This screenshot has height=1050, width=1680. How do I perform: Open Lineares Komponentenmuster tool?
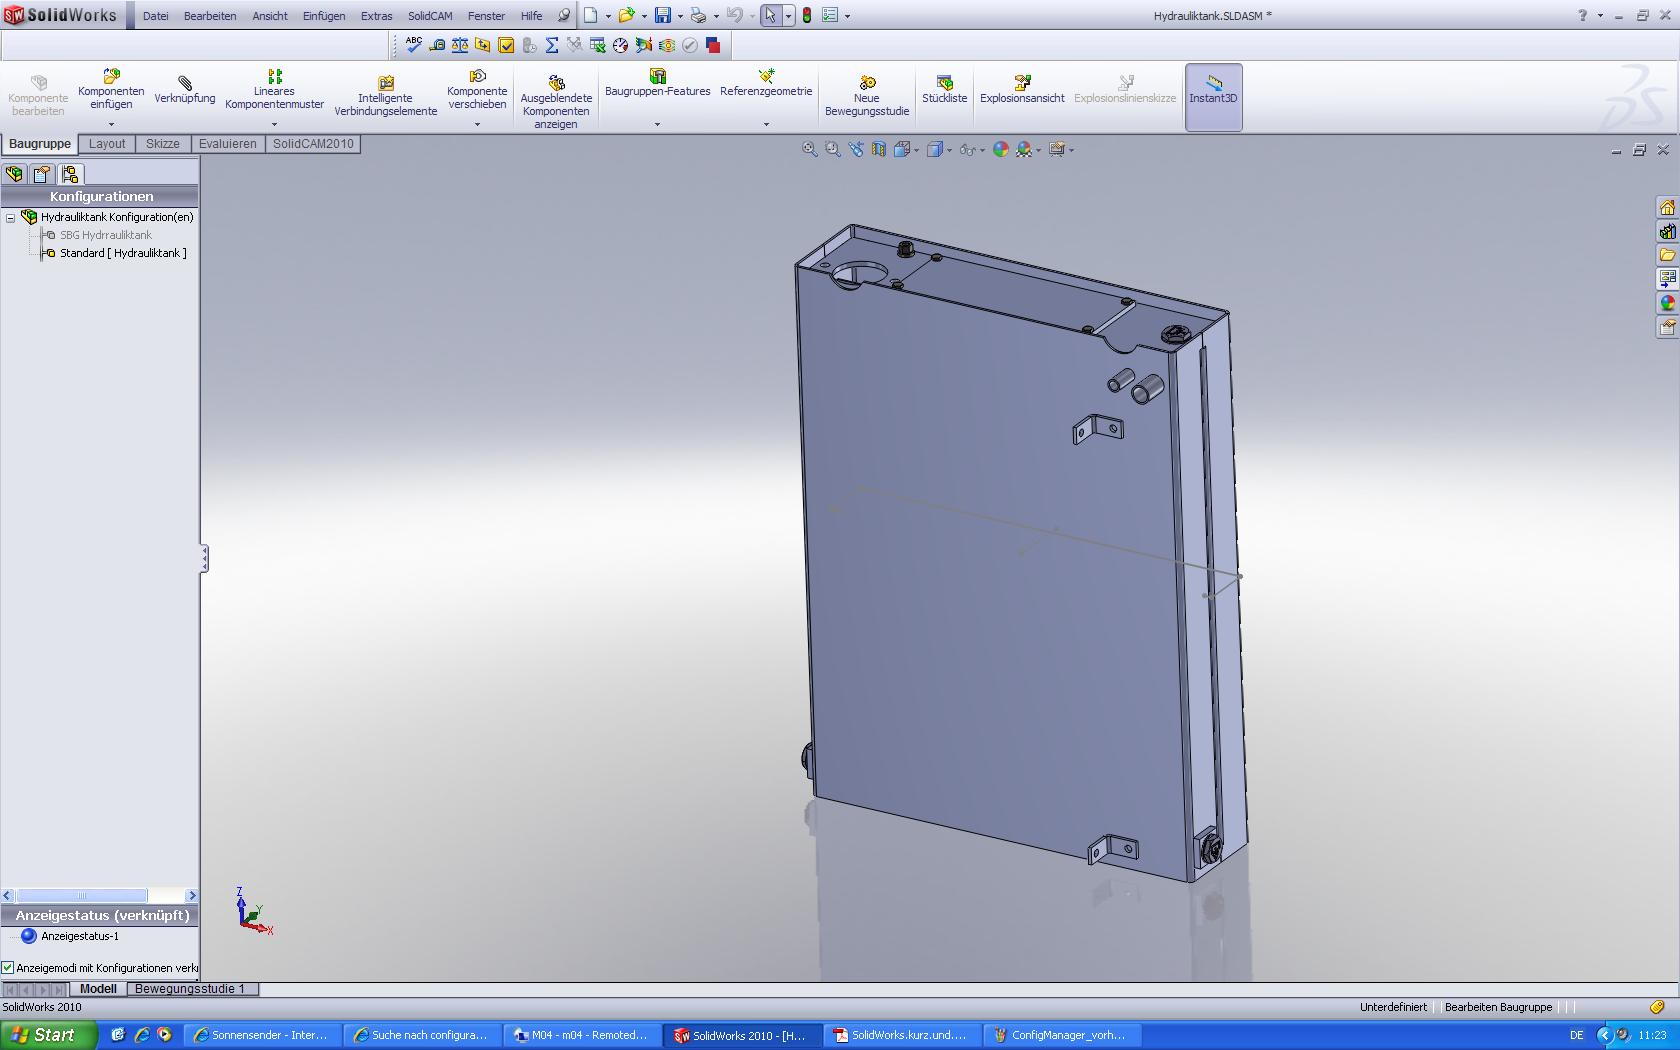(x=274, y=78)
